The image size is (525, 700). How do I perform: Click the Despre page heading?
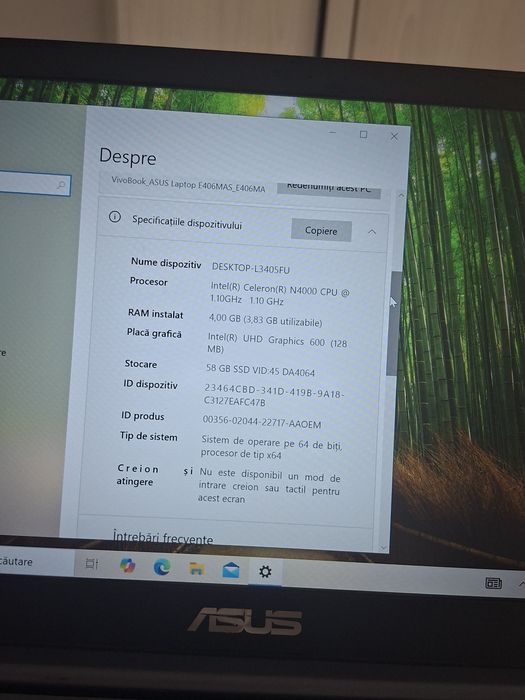pos(128,157)
